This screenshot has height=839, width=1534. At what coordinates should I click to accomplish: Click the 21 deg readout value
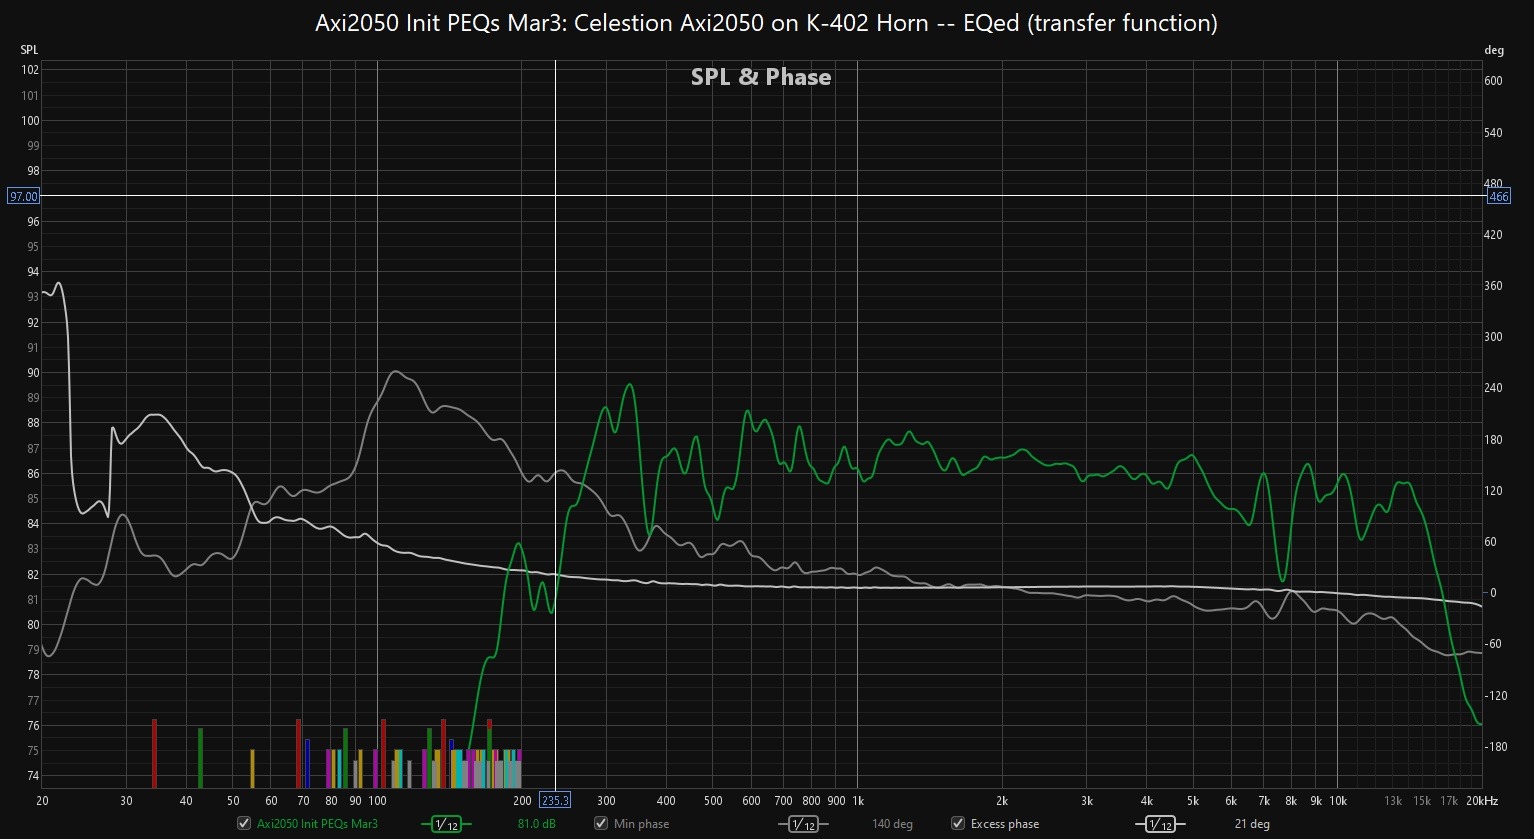pyautogui.click(x=1252, y=824)
